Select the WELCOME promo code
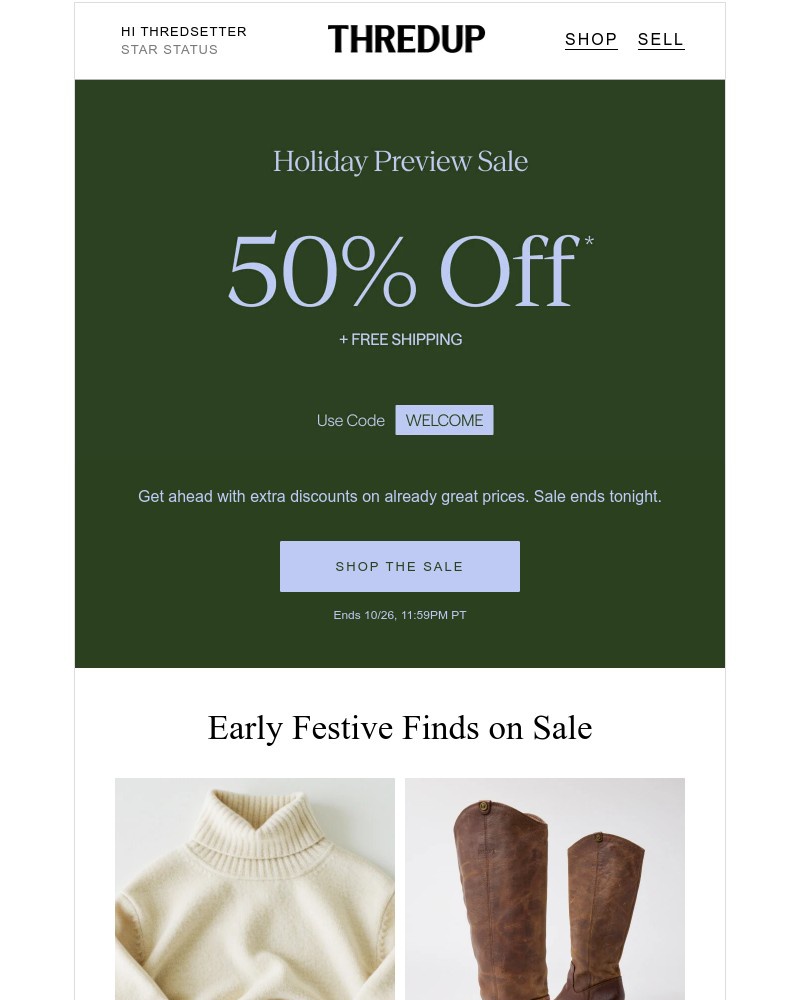Image resolution: width=800 pixels, height=1000 pixels. 444,420
